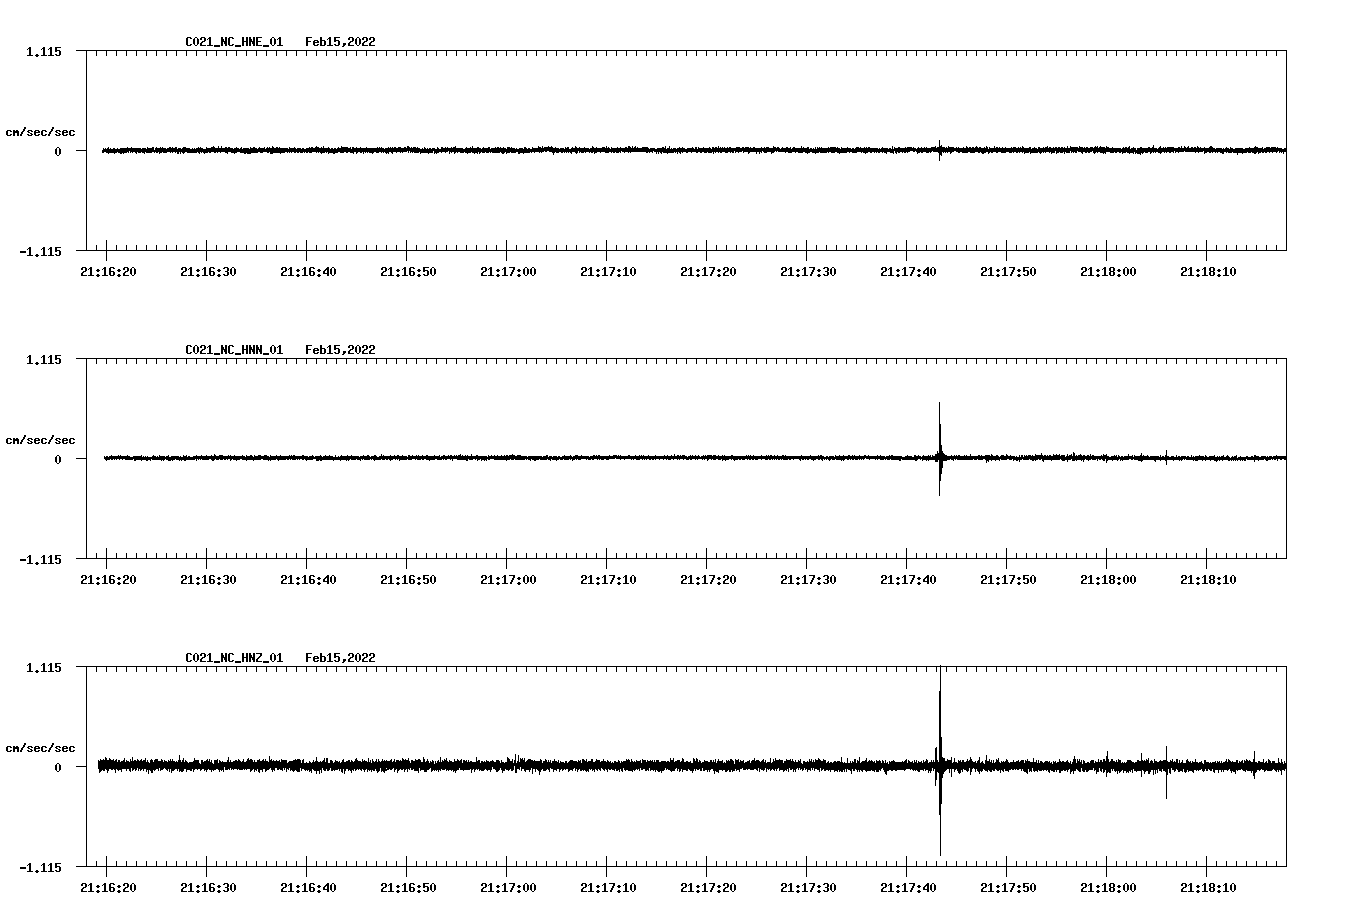Click the 21:18:00 time label under HNN plot
The image size is (1358, 924).
[1108, 580]
